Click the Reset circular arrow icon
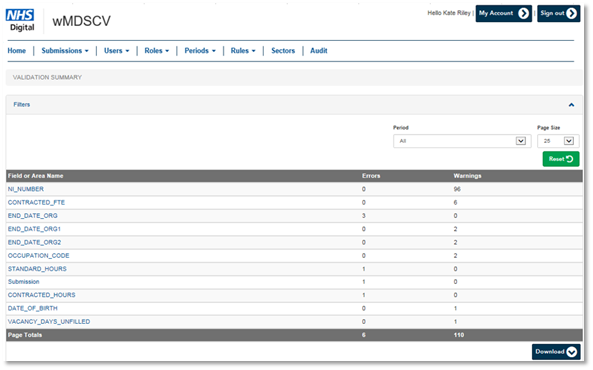 tap(570, 159)
